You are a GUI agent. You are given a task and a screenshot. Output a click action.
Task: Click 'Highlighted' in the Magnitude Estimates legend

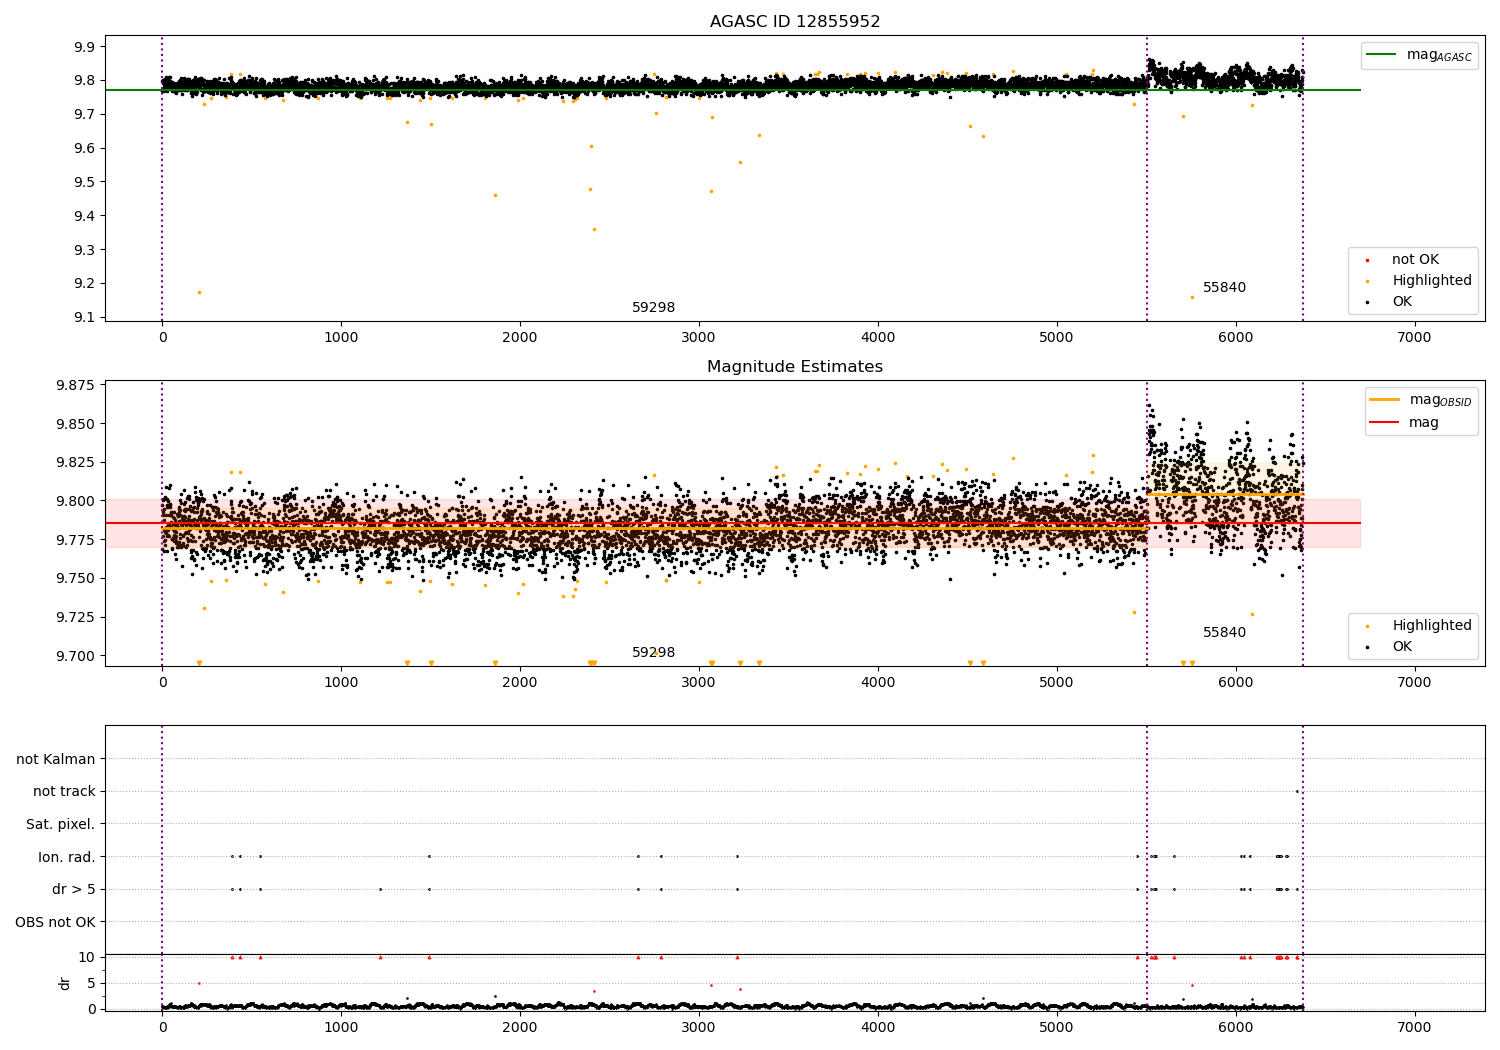[1432, 626]
